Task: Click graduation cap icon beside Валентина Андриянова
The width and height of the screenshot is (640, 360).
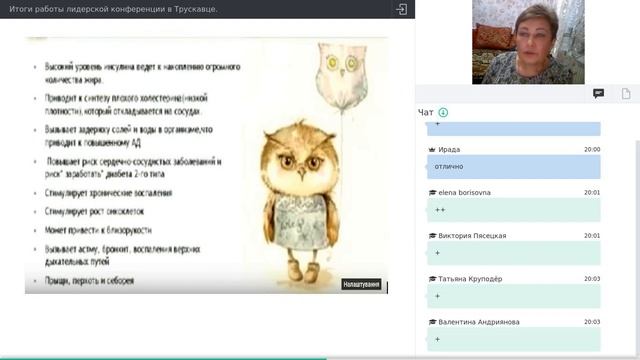Action: 432,322
